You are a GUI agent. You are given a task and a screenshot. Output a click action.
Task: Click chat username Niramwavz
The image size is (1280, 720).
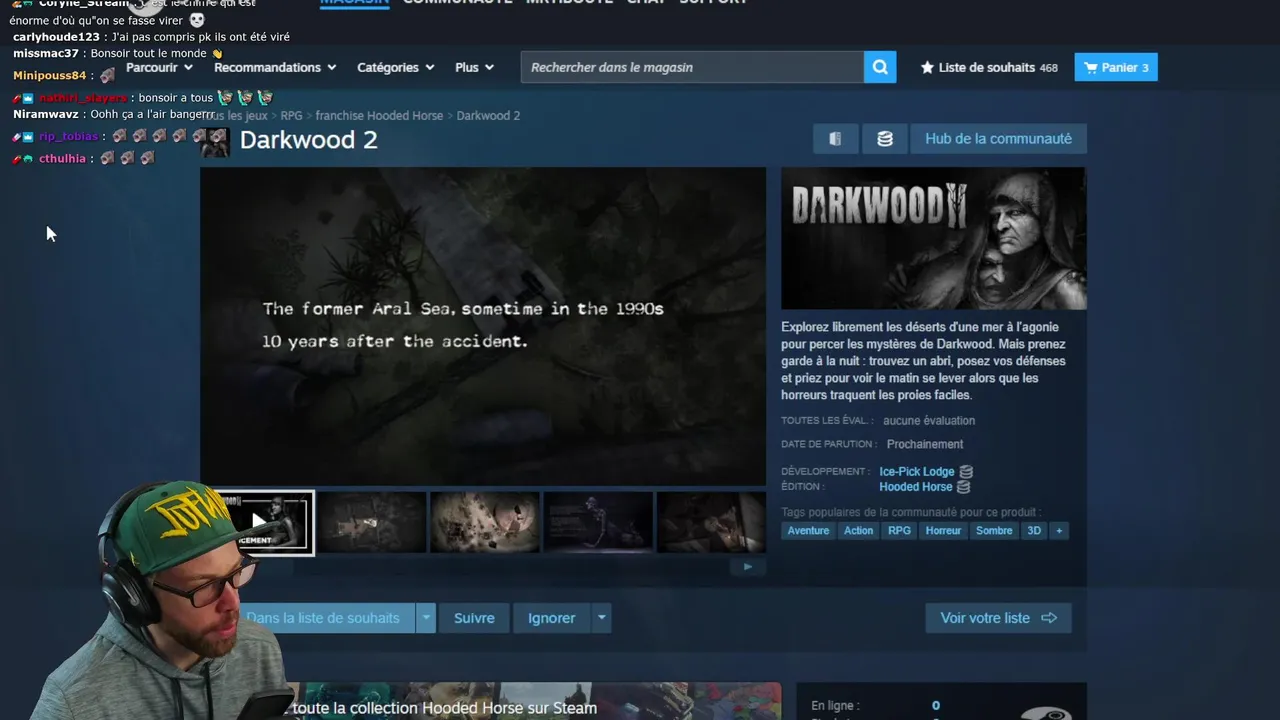coord(46,115)
